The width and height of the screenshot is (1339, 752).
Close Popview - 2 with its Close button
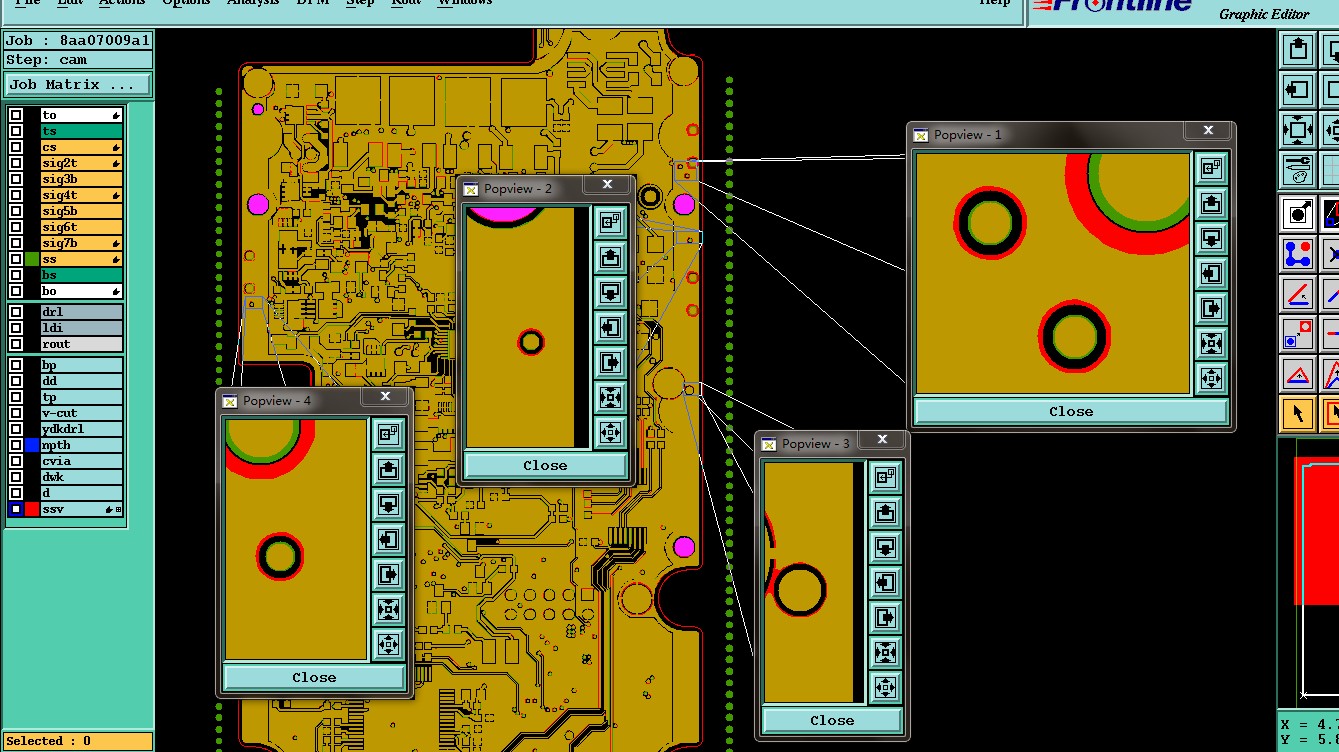point(545,465)
